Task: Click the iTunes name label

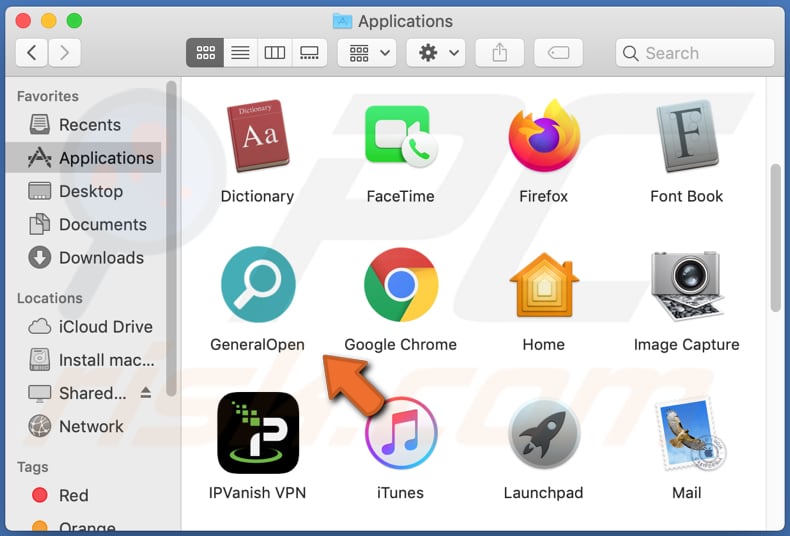Action: pyautogui.click(x=401, y=493)
